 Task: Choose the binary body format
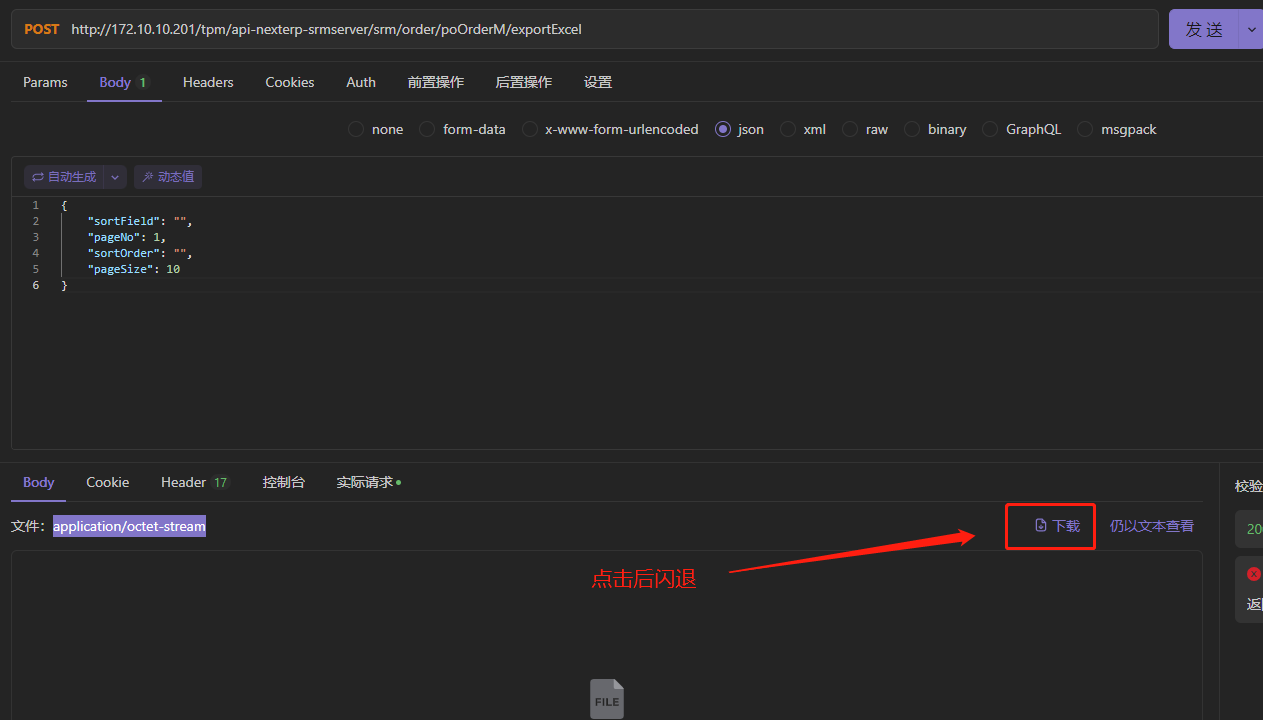pyautogui.click(x=911, y=129)
